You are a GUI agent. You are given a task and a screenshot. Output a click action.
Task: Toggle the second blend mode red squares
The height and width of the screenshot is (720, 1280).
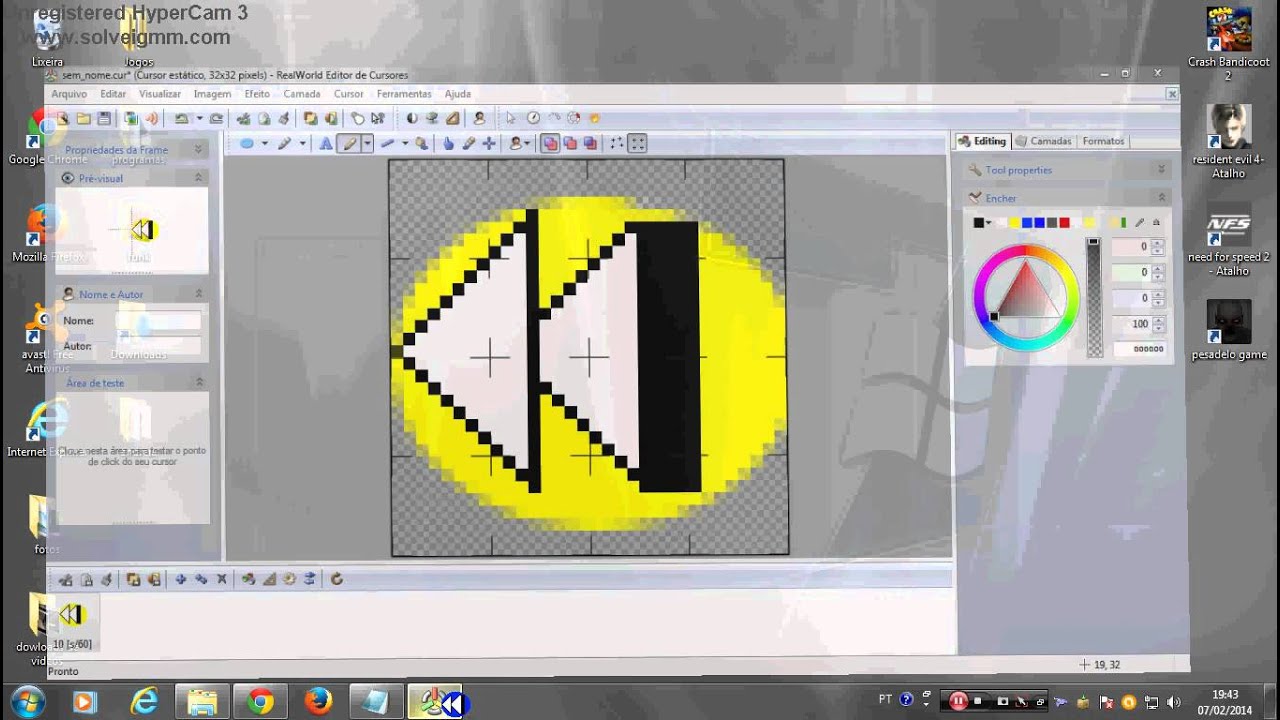(570, 143)
